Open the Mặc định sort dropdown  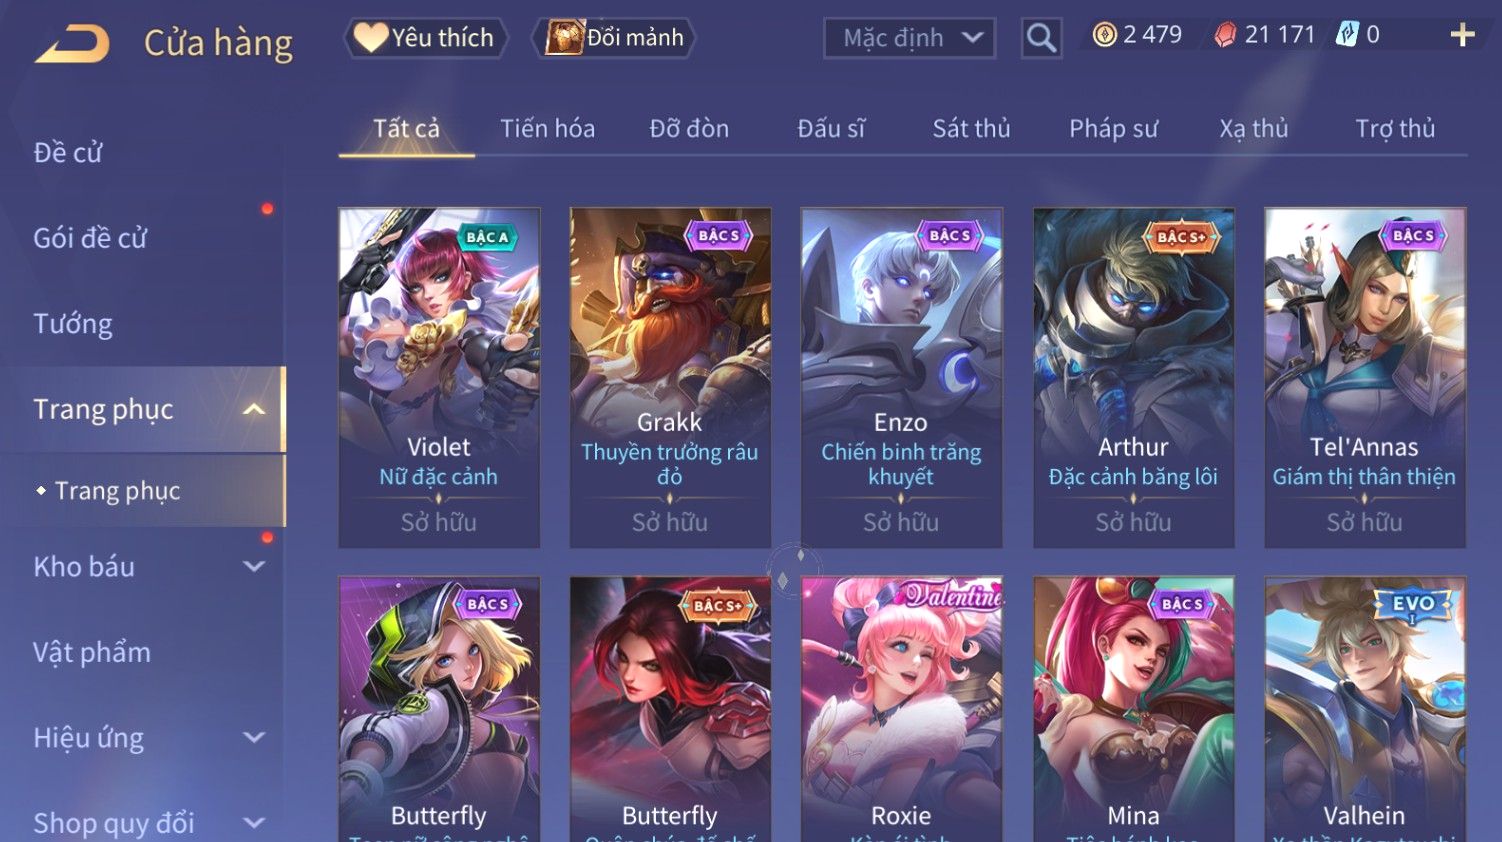click(909, 38)
